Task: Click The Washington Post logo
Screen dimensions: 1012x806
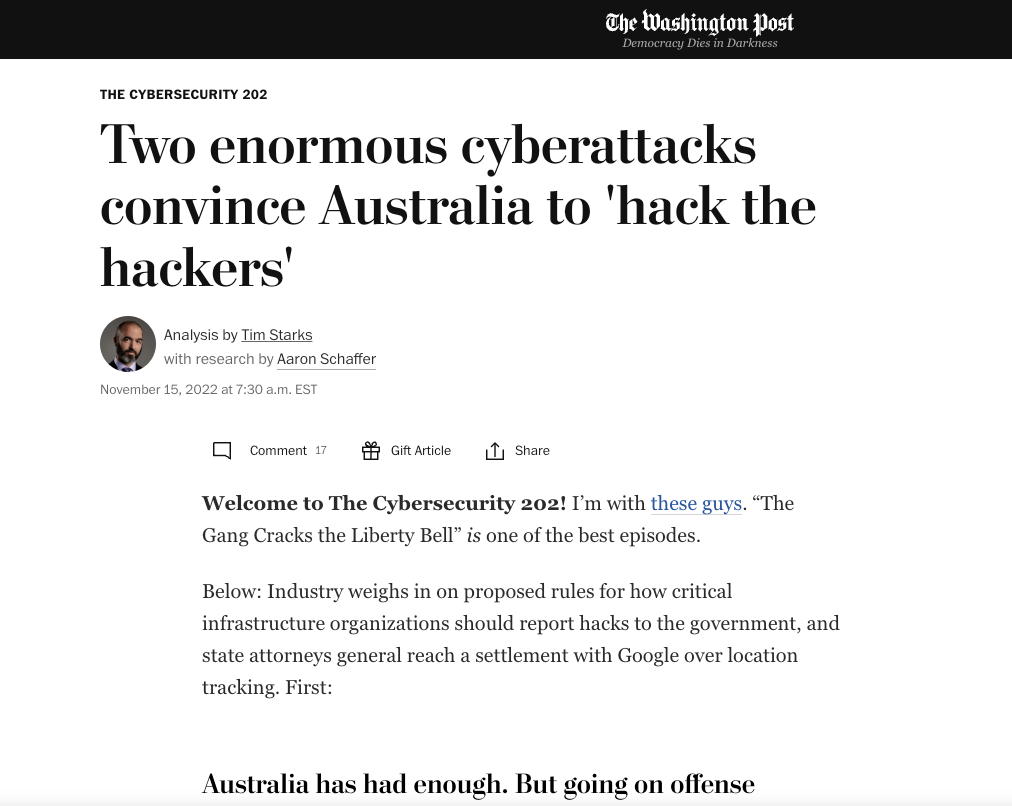Action: click(x=699, y=22)
